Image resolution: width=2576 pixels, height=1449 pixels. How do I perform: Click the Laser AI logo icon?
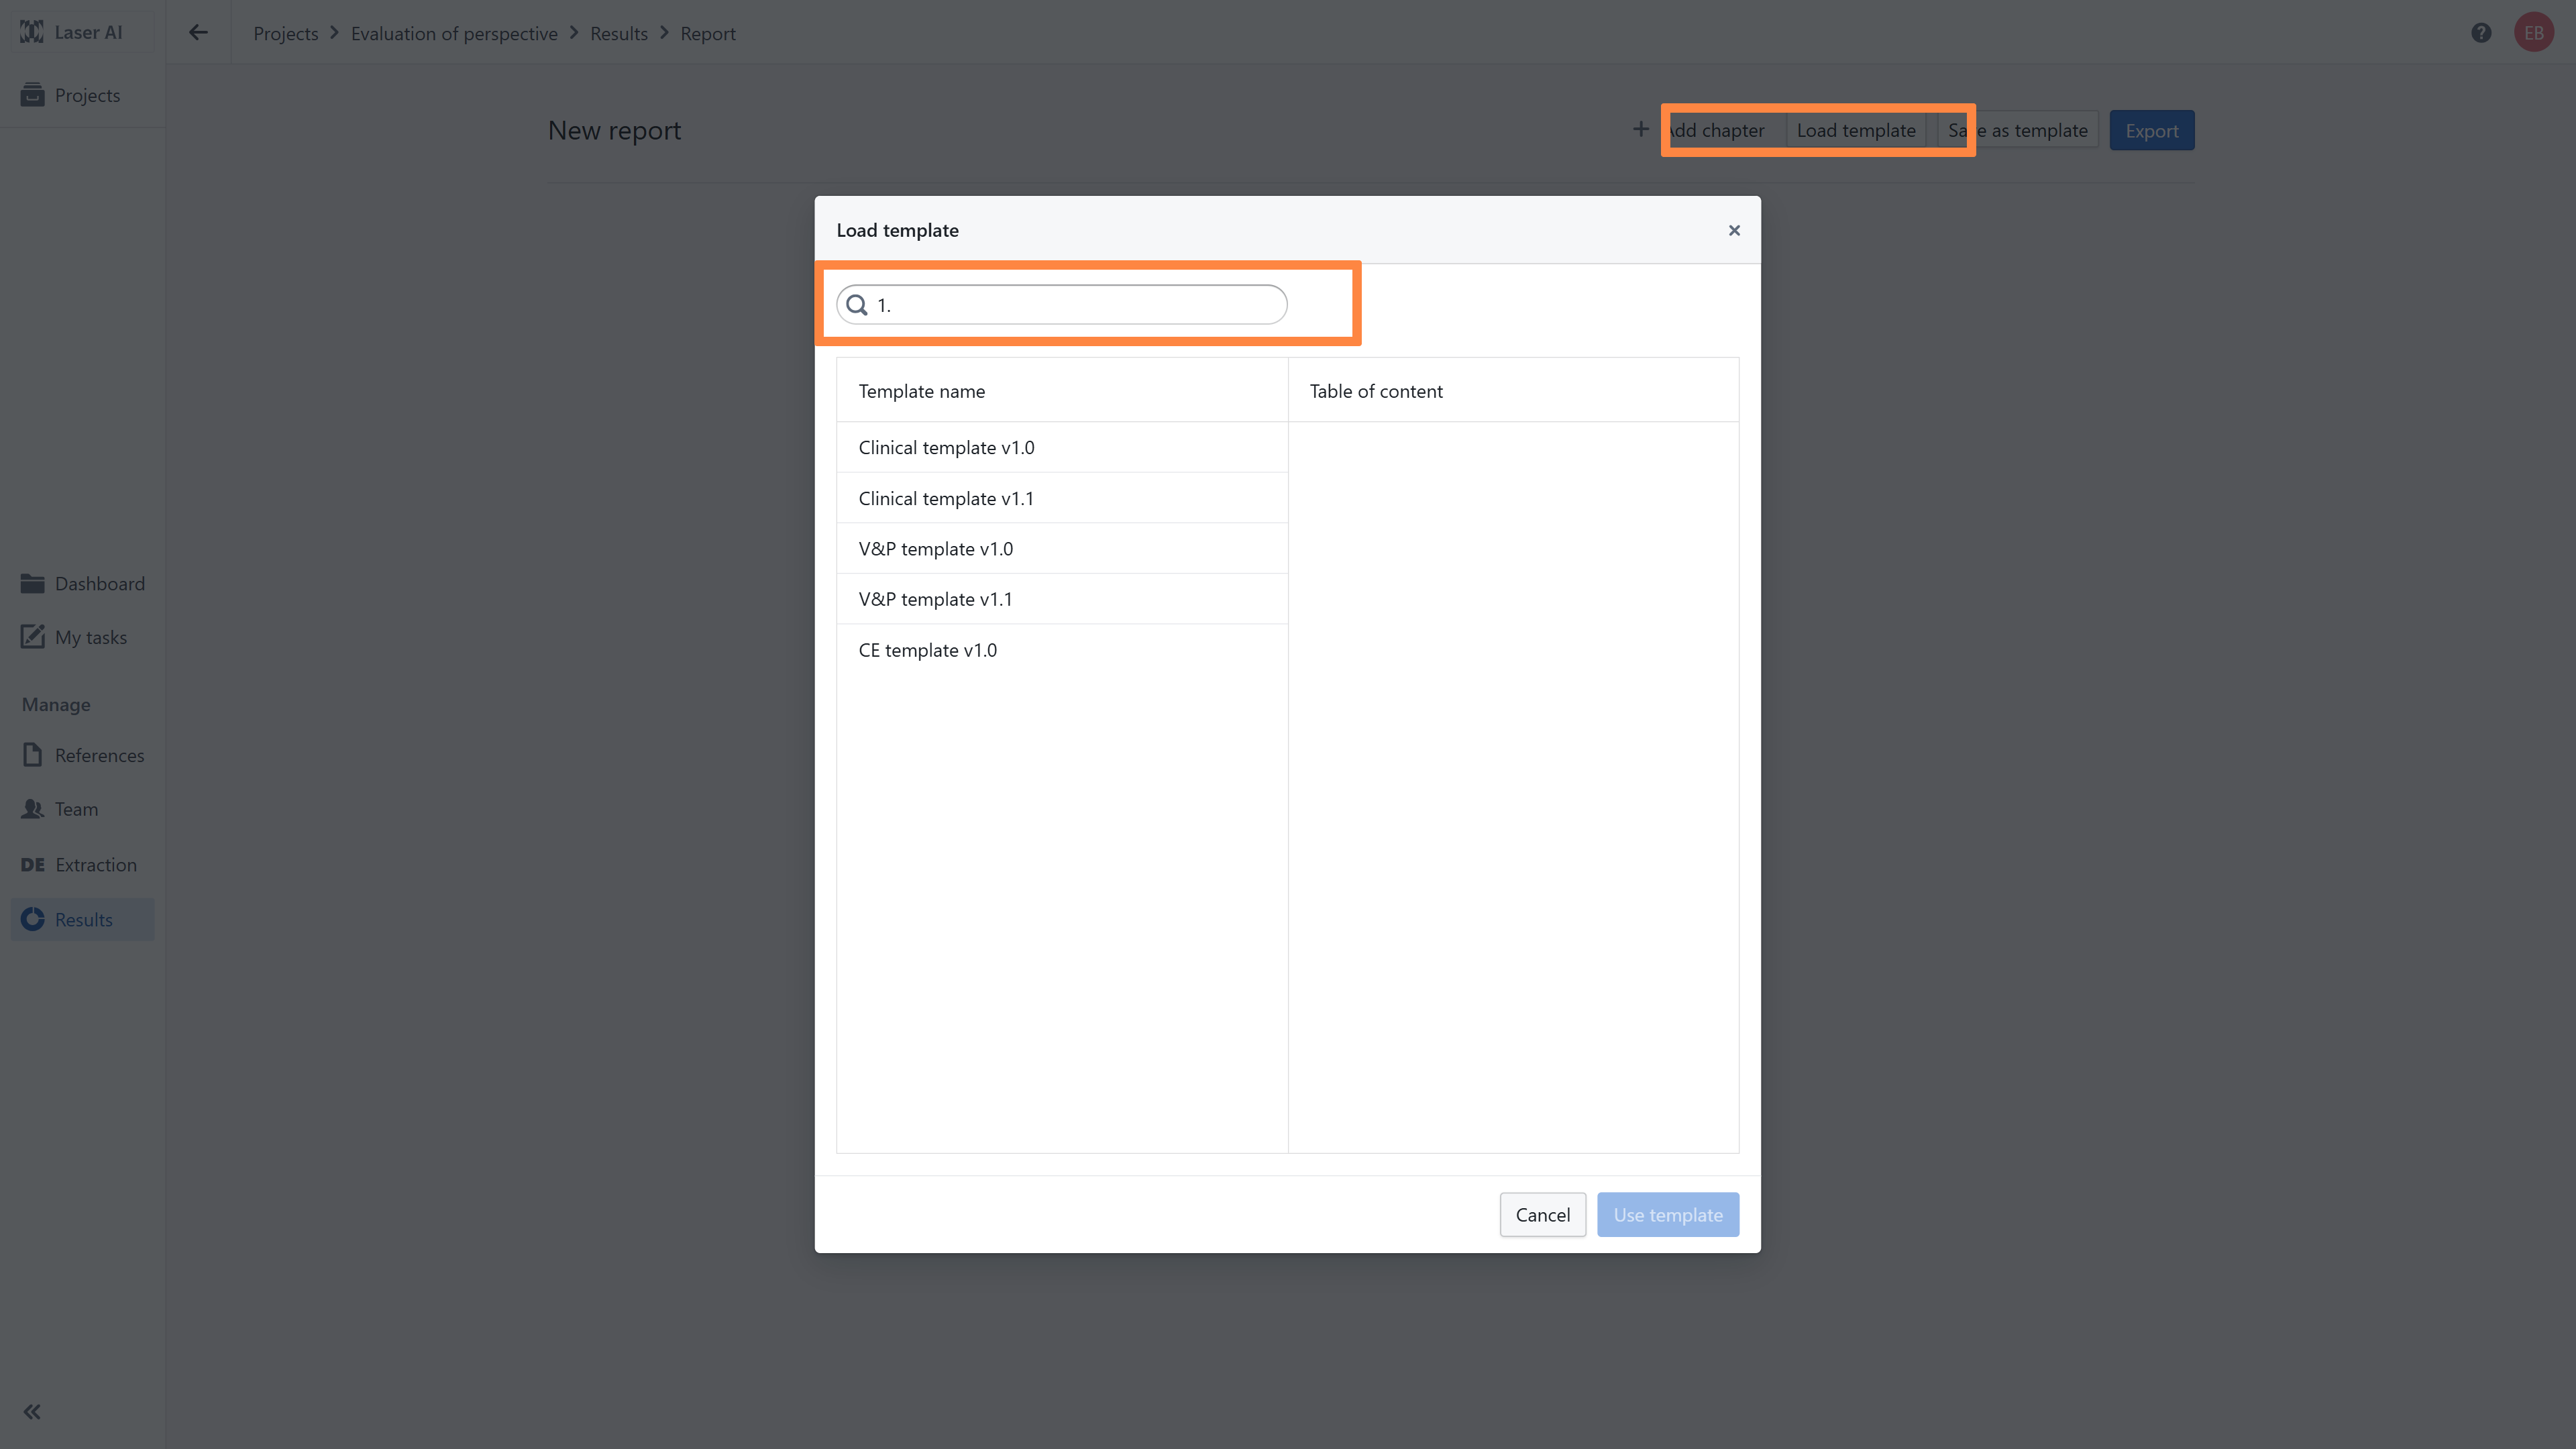tap(32, 32)
